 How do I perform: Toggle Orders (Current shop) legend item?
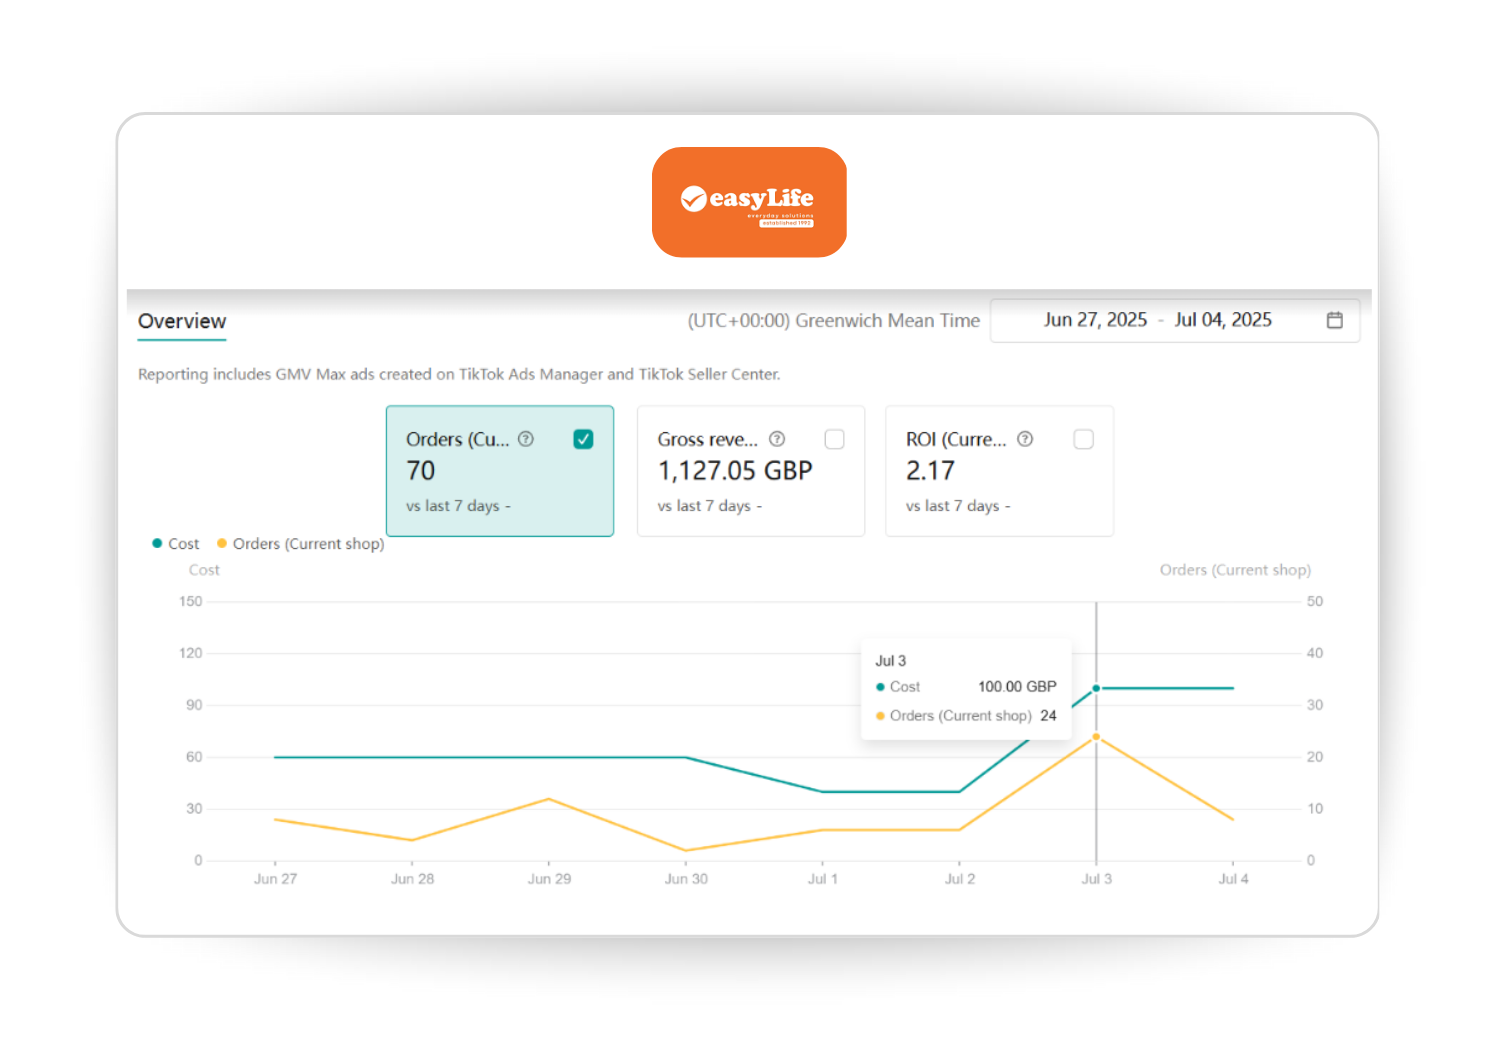coord(301,544)
